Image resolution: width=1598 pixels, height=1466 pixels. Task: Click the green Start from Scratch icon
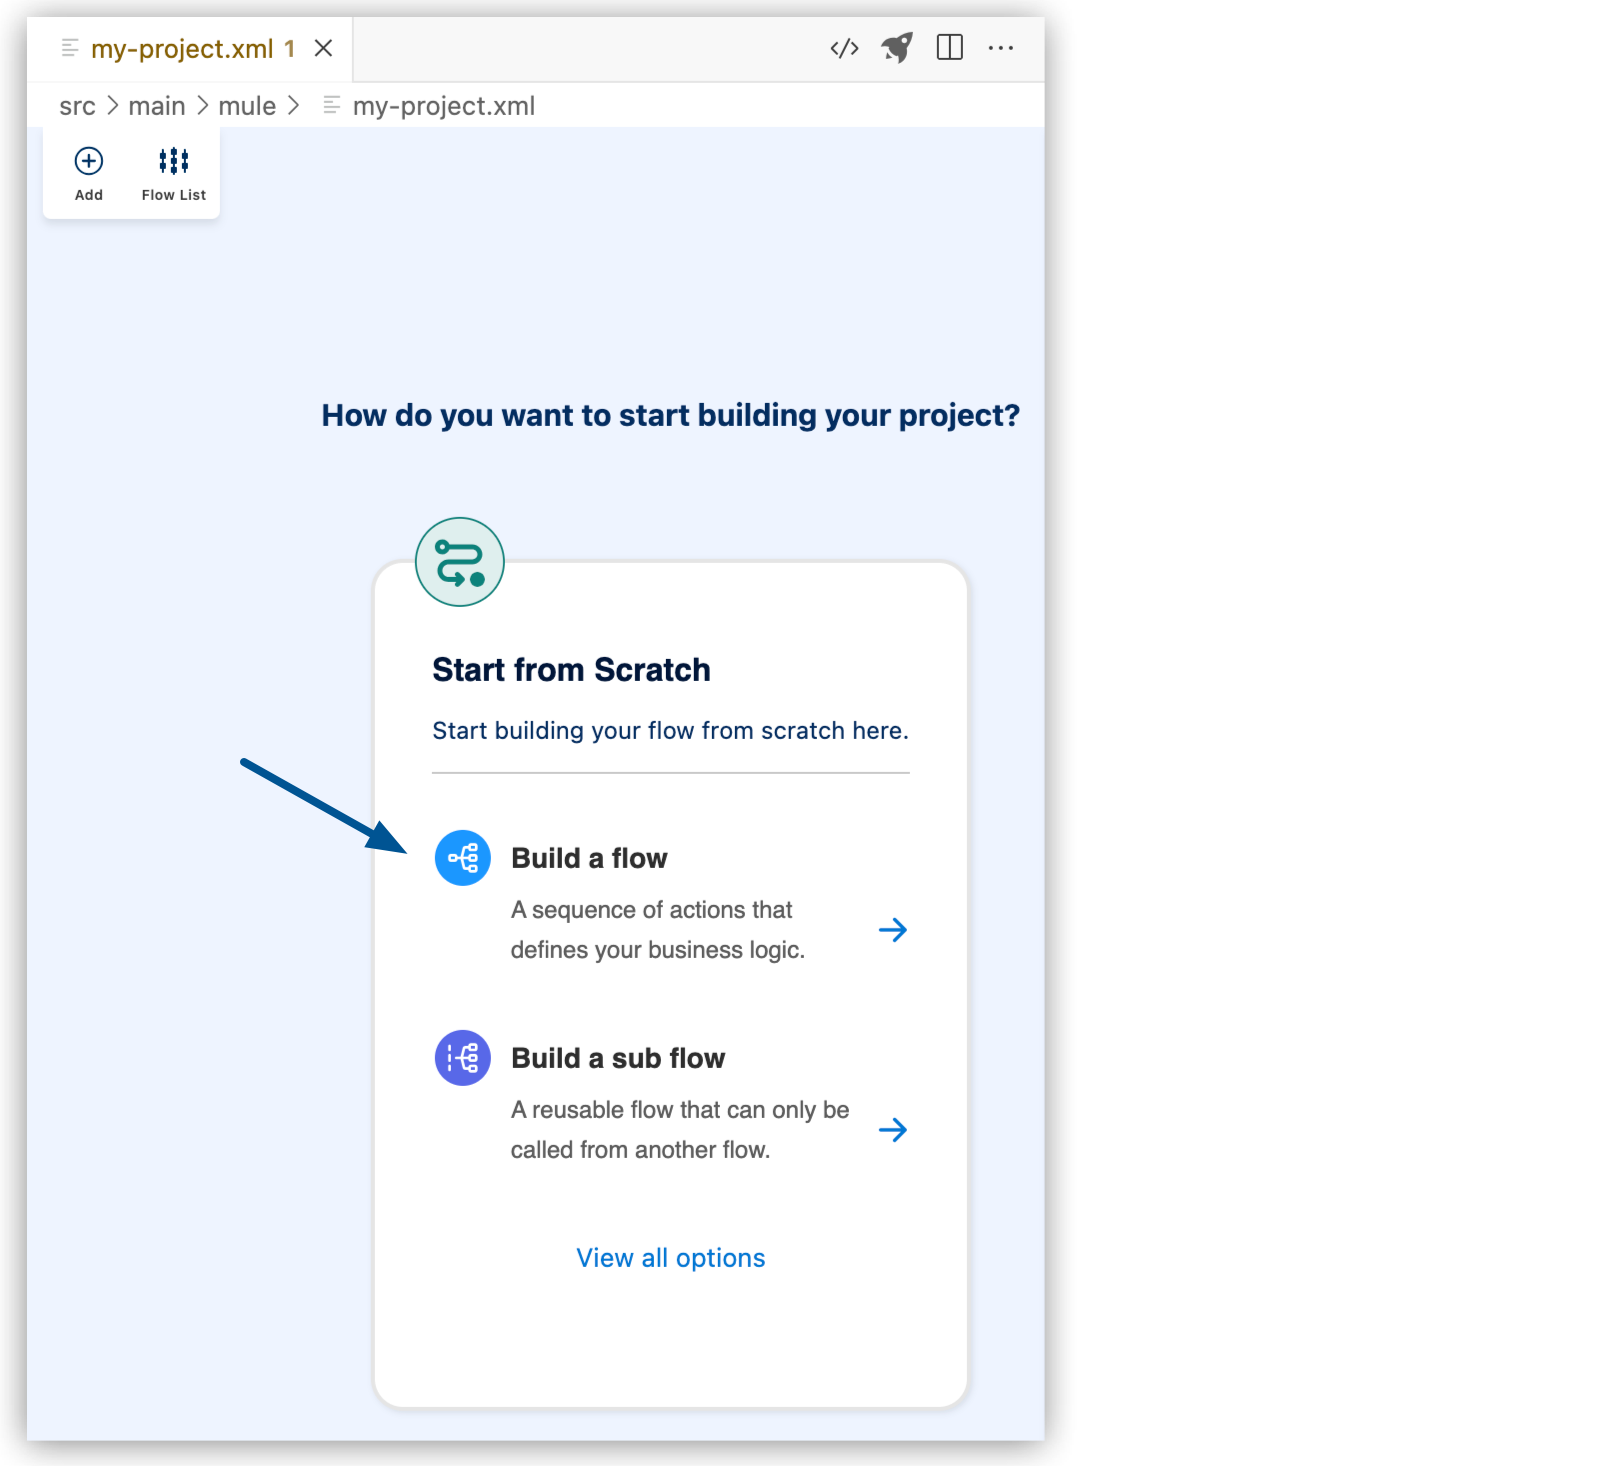click(x=460, y=562)
